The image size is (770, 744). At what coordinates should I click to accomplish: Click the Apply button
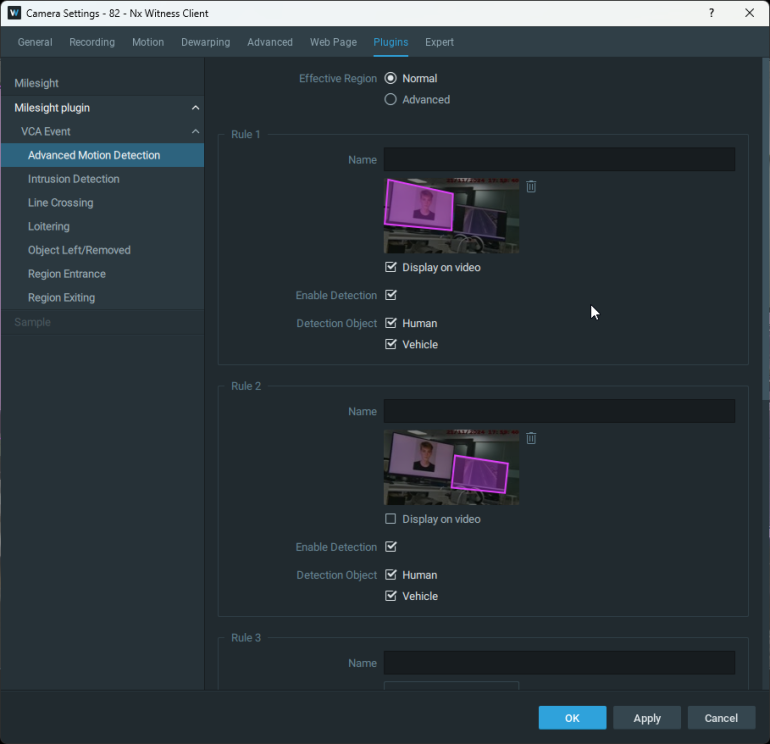[647, 718]
